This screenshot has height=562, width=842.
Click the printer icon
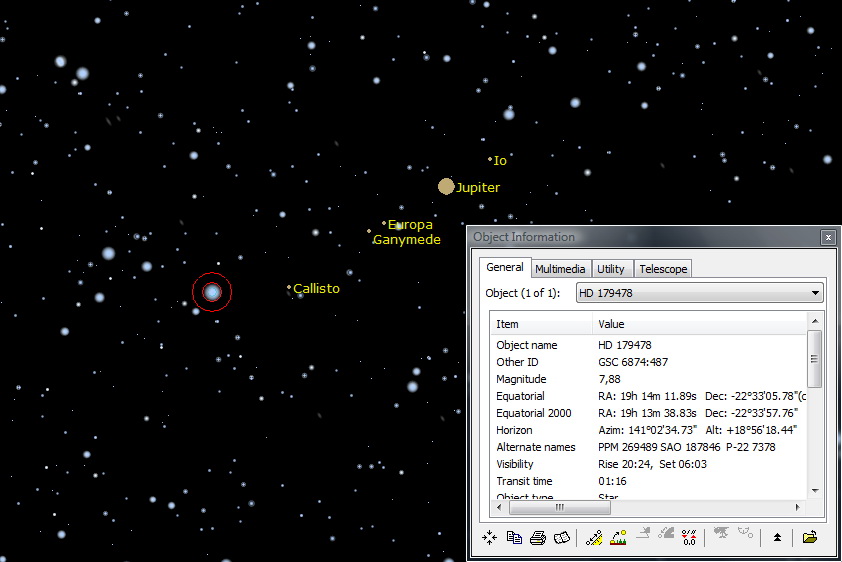point(538,538)
